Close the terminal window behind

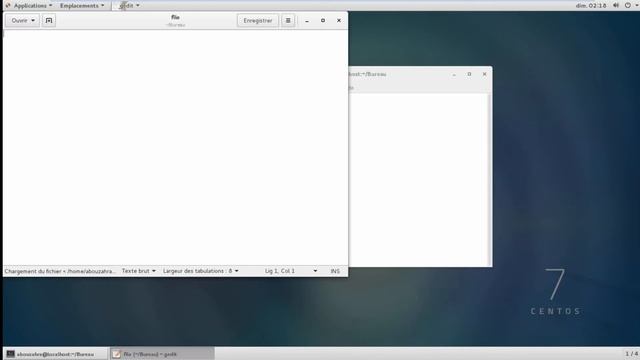pyautogui.click(x=484, y=74)
